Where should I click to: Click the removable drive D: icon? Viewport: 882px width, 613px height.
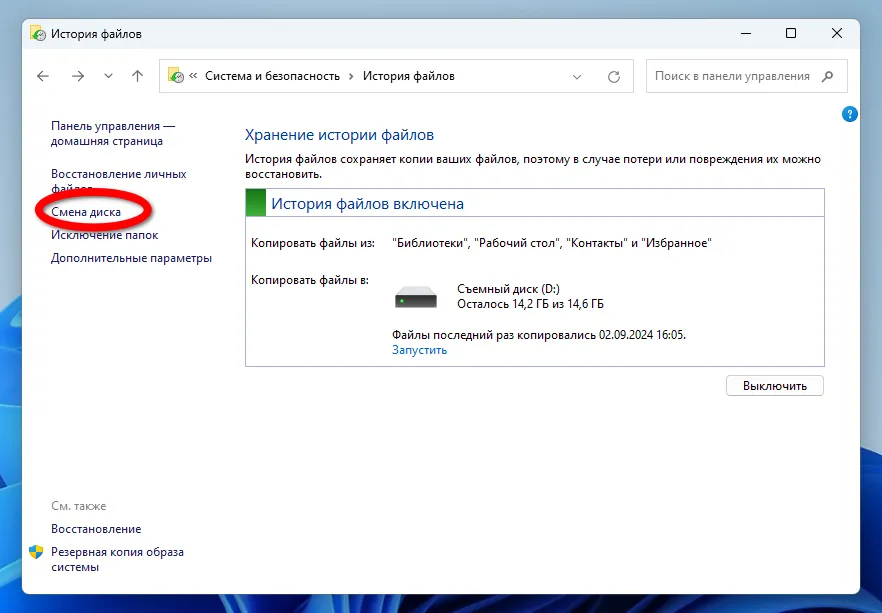[x=415, y=297]
